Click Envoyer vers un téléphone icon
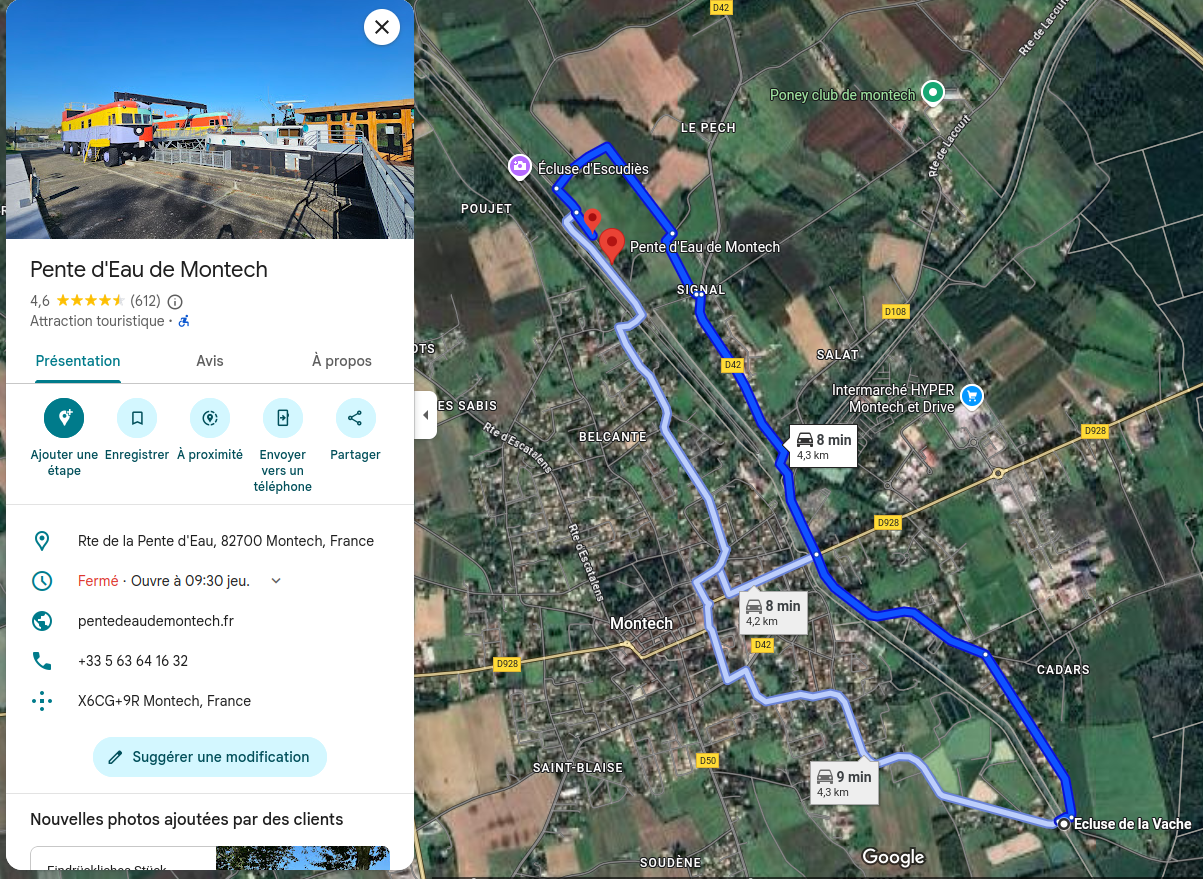 tap(283, 418)
